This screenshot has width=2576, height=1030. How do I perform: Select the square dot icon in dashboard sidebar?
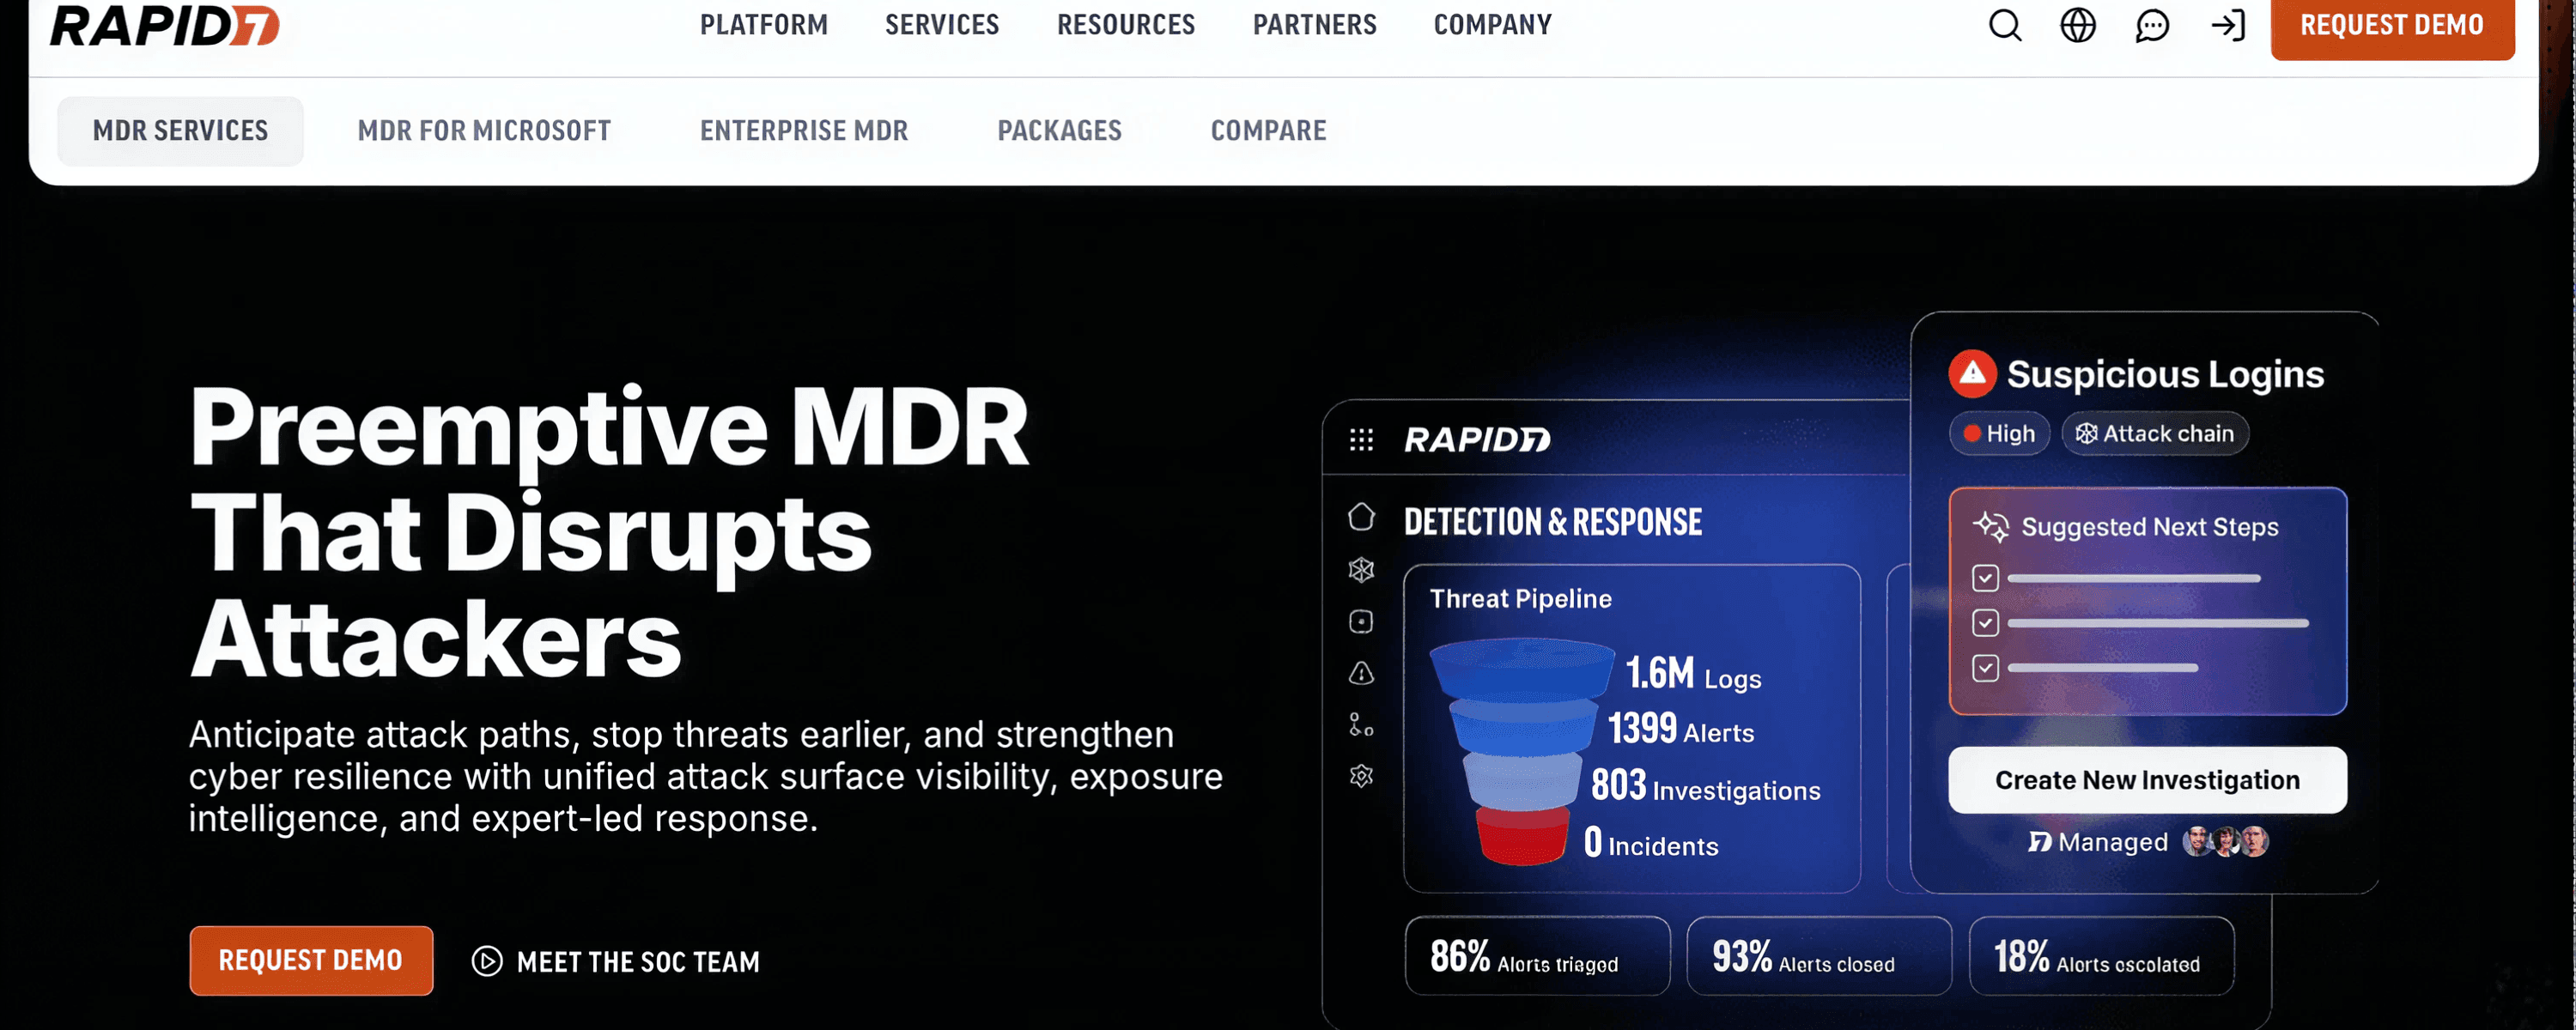pyautogui.click(x=1361, y=622)
